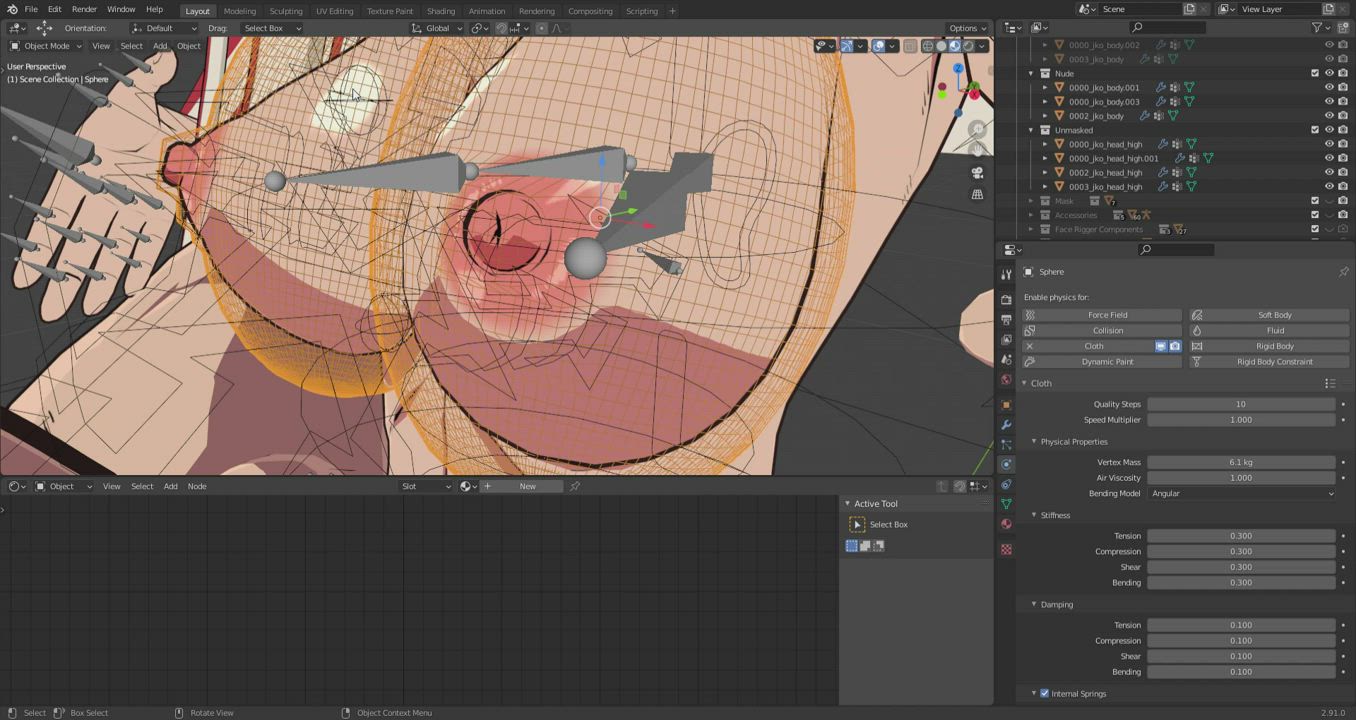Viewport: 1356px width, 720px height.
Task: Switch to the Sculpting workspace tab
Action: pyautogui.click(x=285, y=11)
